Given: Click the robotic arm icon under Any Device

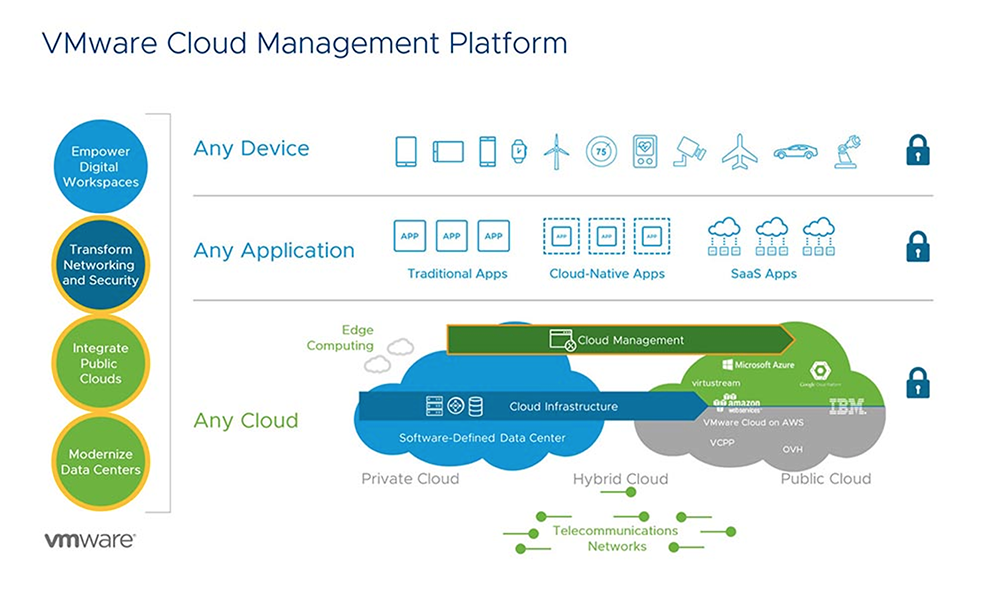Looking at the screenshot, I should 848,149.
